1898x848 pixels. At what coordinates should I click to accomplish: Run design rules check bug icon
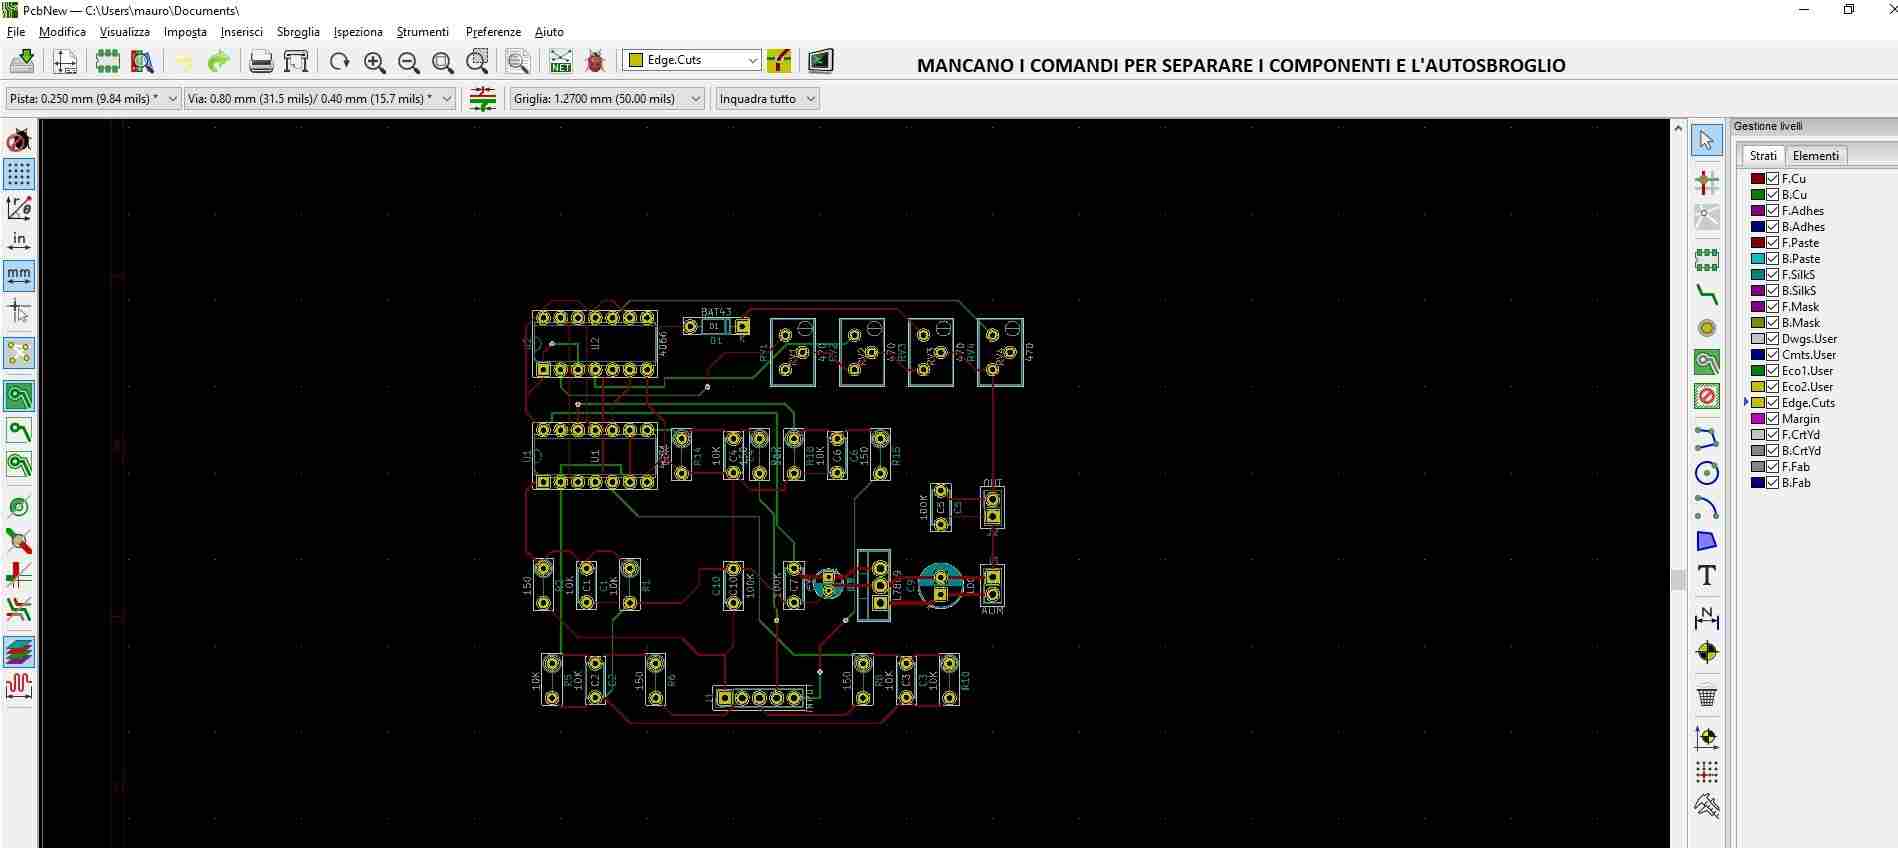[595, 61]
